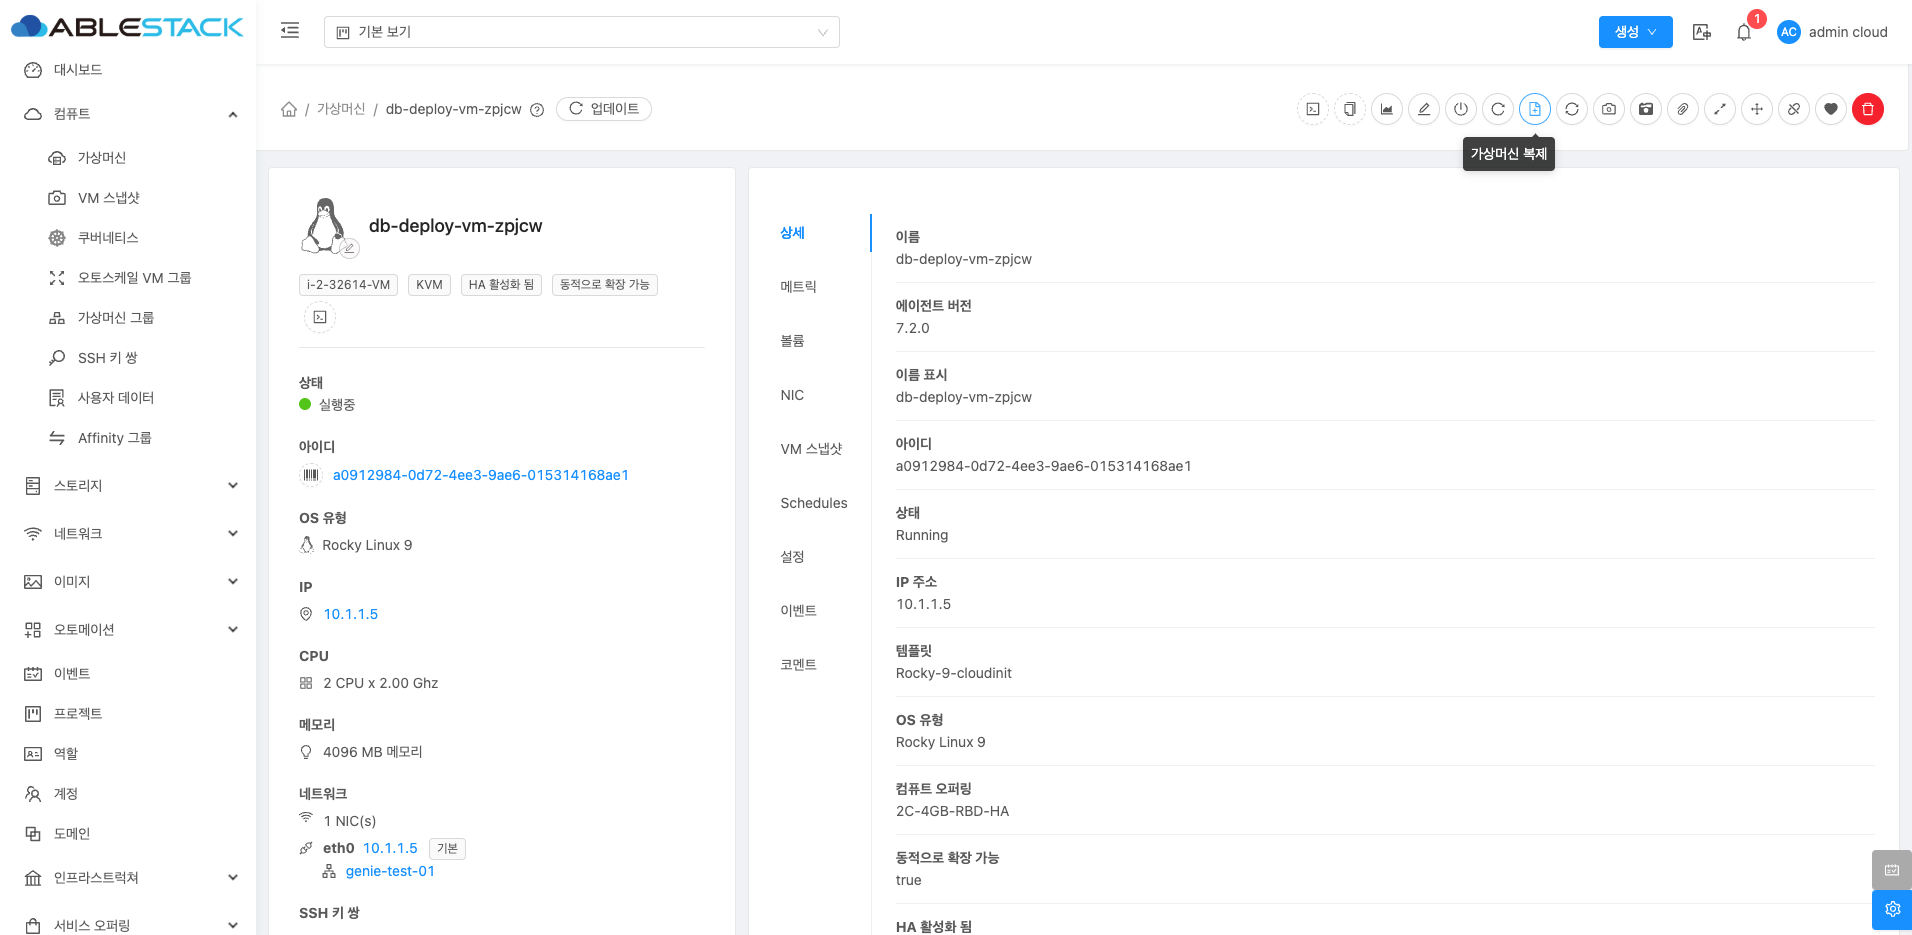Click the pencil edit VM icon
1912x935 pixels.
point(1424,109)
